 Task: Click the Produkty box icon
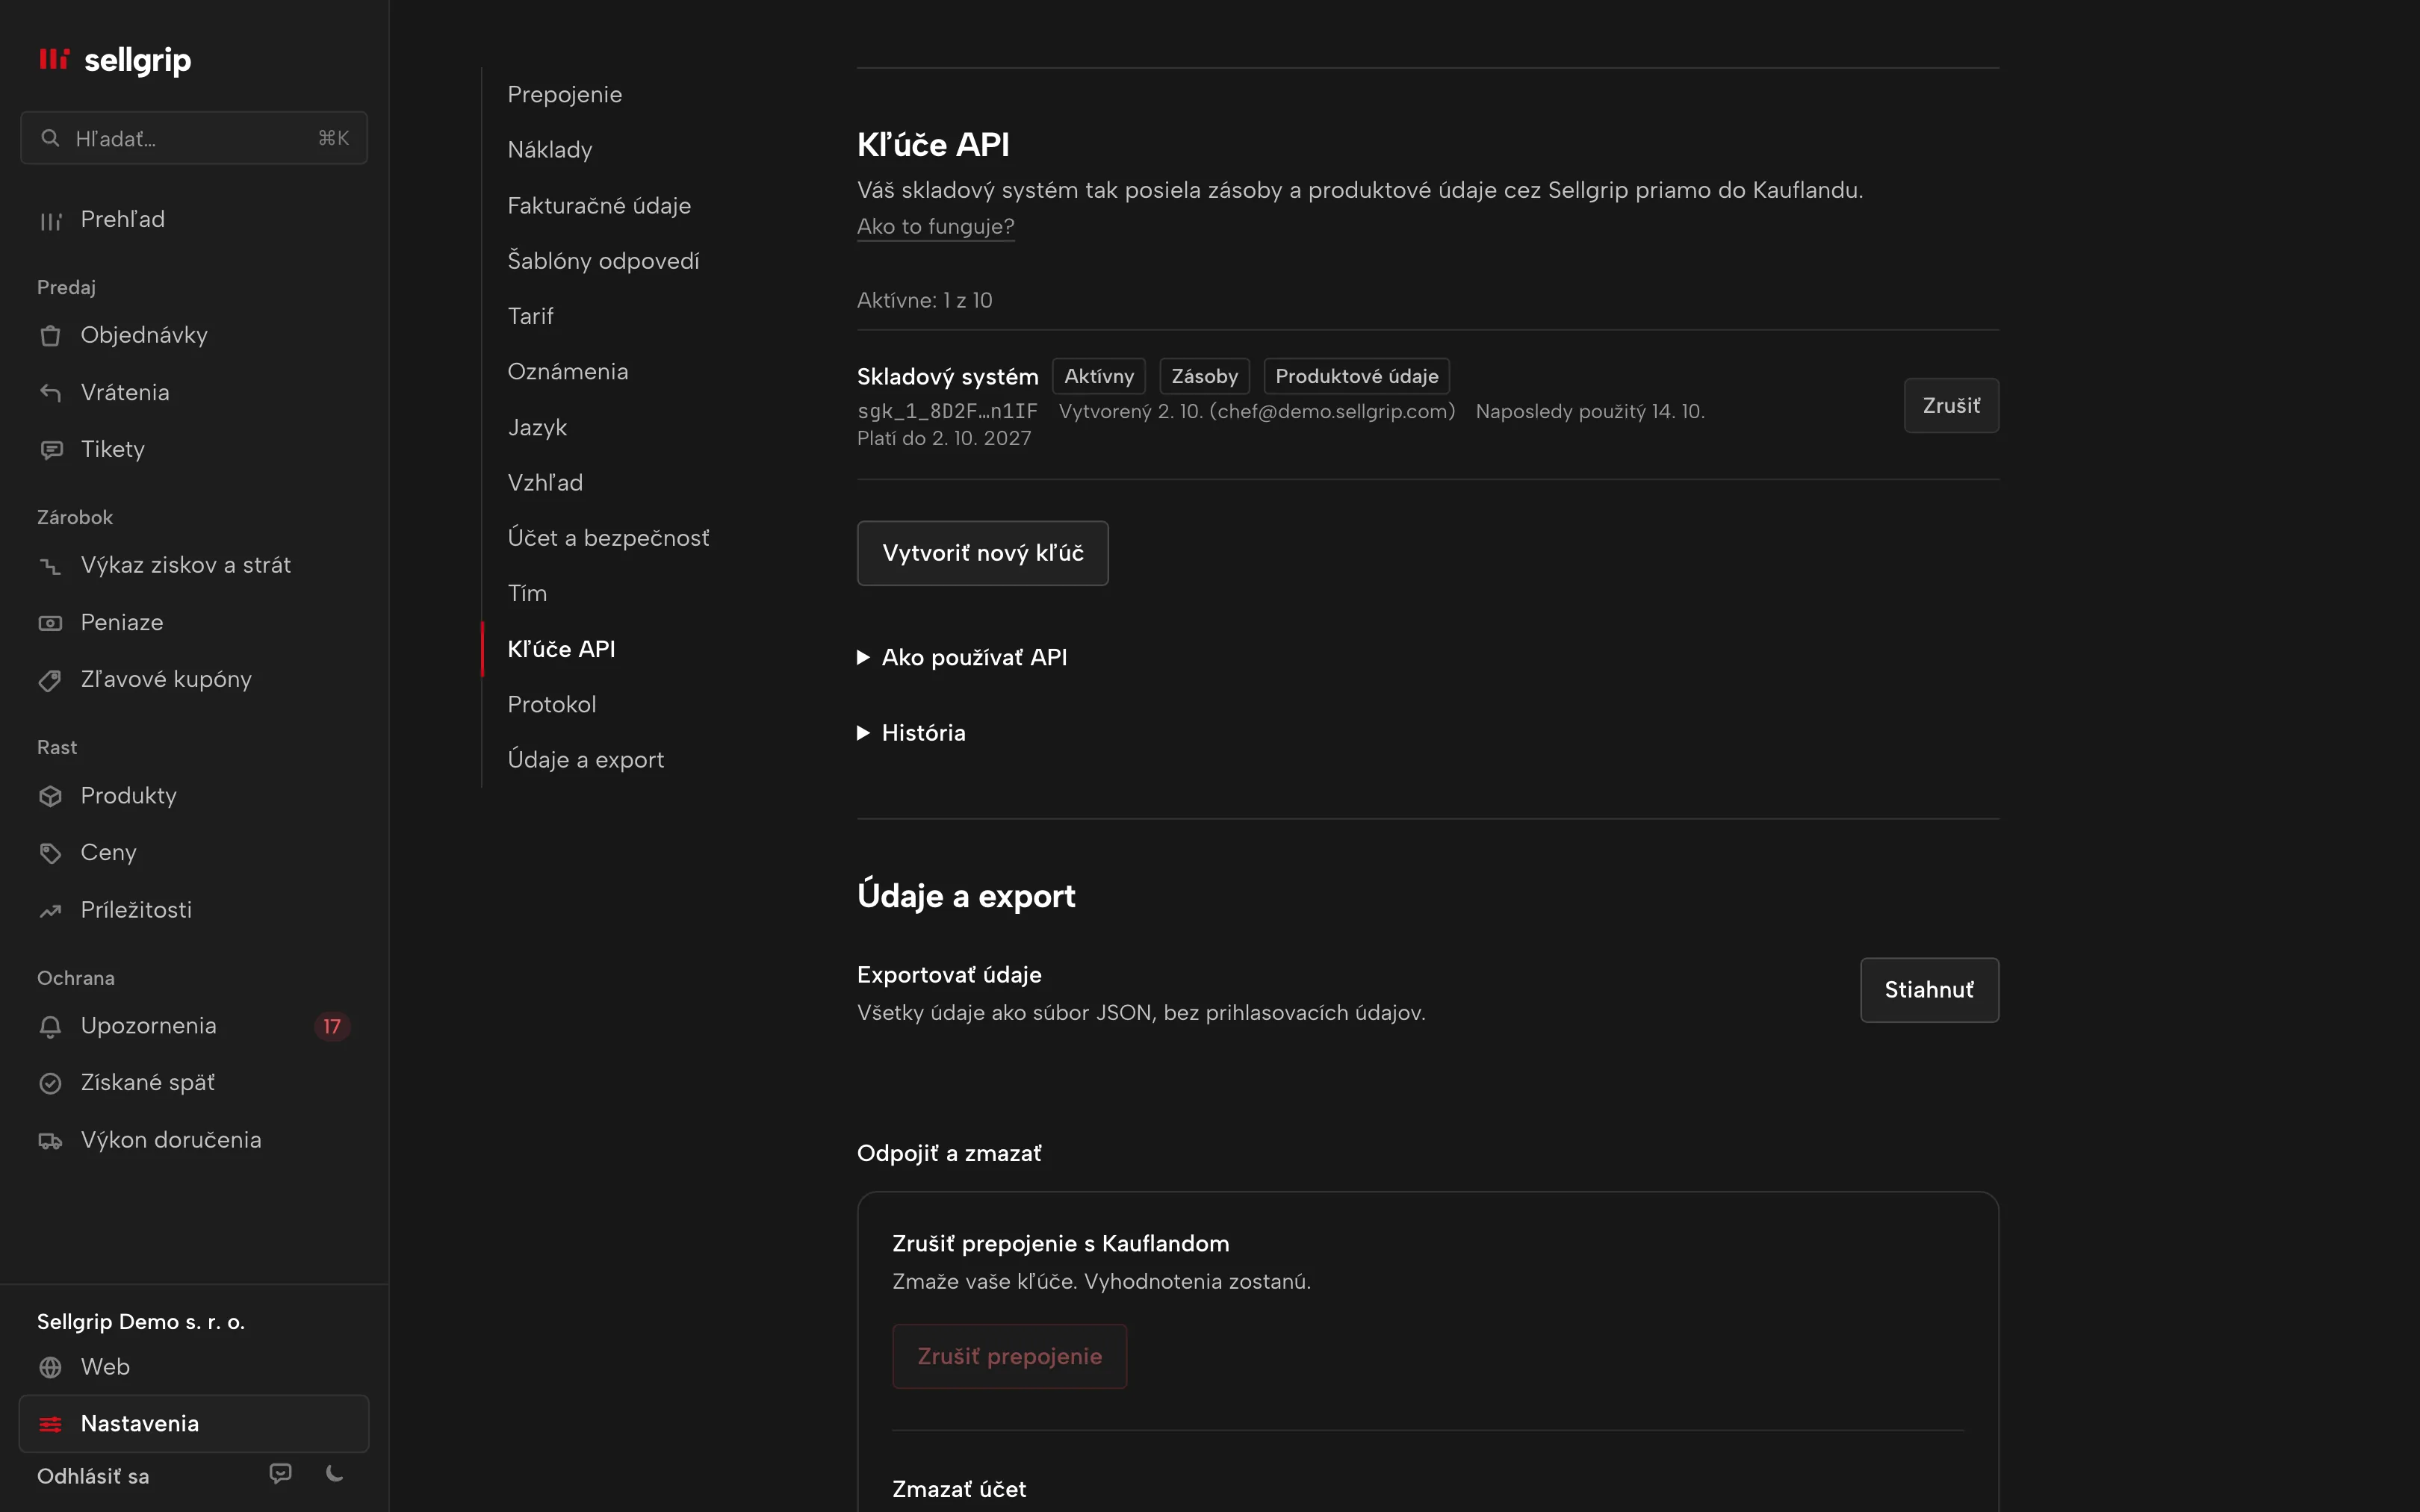click(x=50, y=796)
